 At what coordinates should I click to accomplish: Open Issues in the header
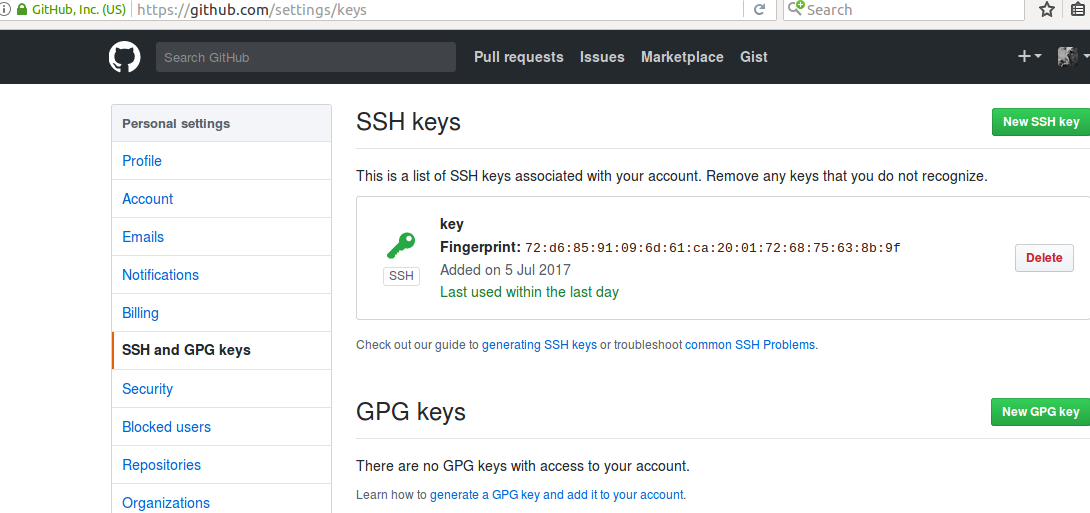[602, 57]
